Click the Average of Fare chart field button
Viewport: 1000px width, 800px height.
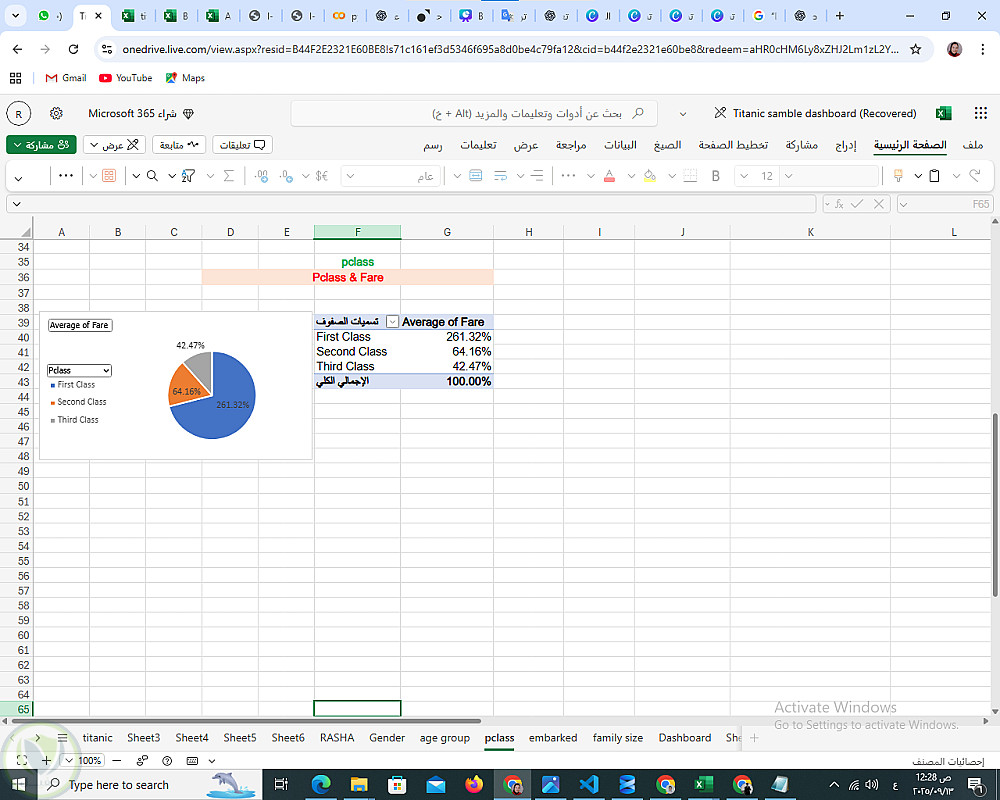click(x=80, y=325)
